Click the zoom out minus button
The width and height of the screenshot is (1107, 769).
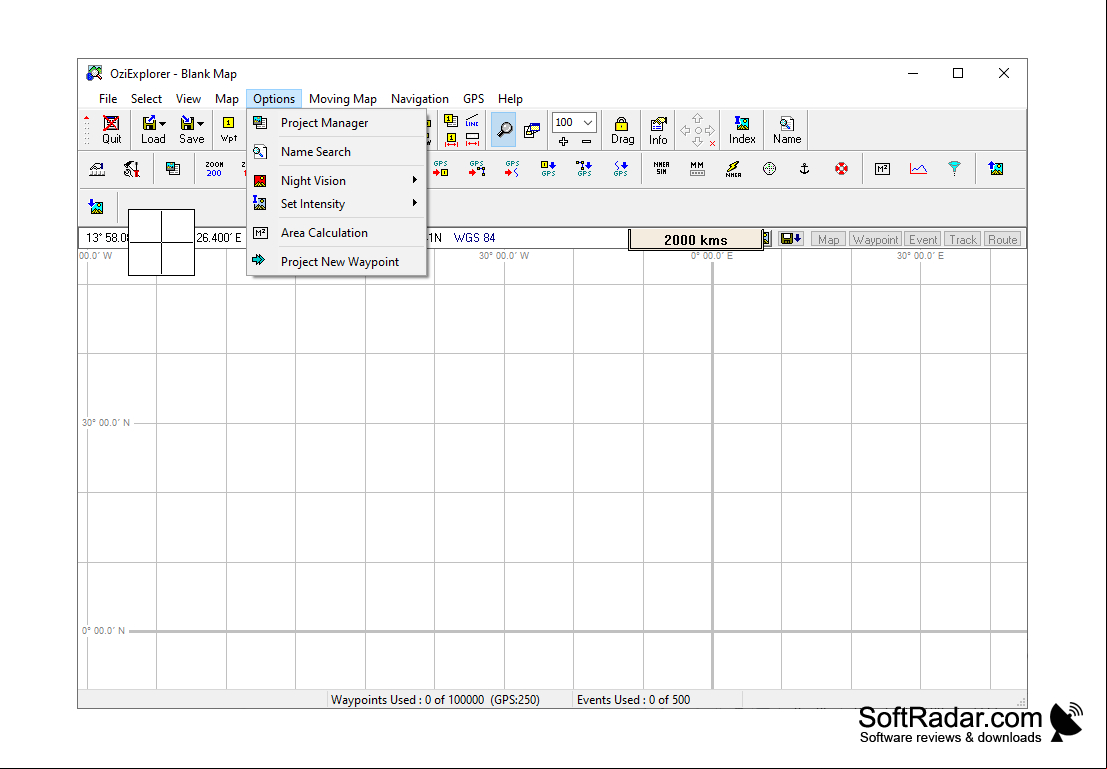tap(586, 142)
